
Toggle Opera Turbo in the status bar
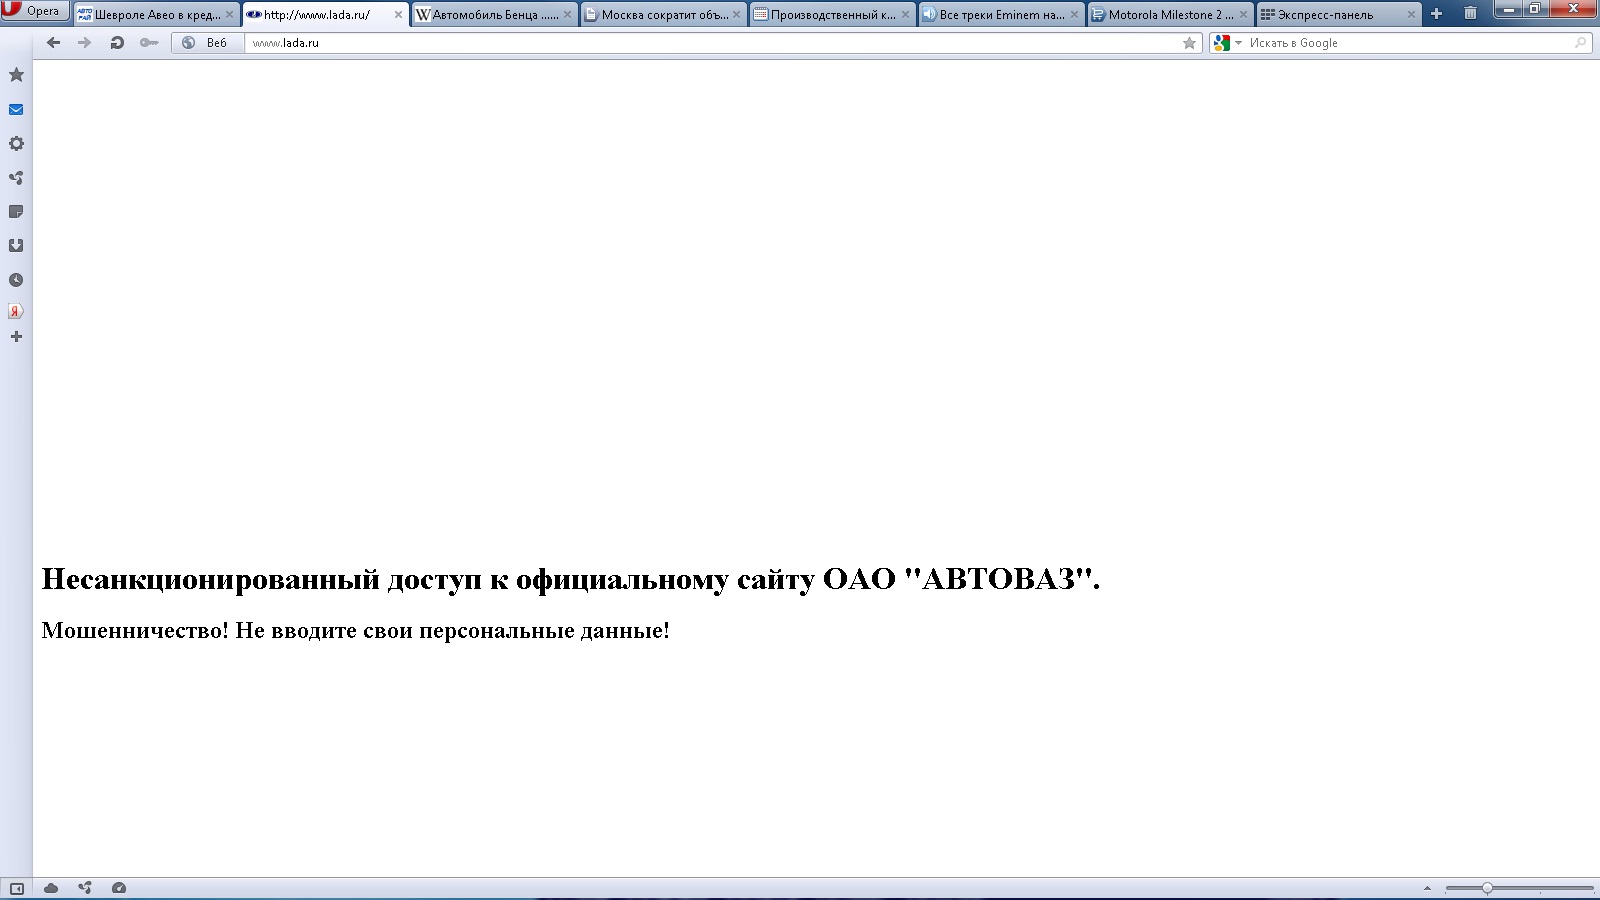click(119, 888)
